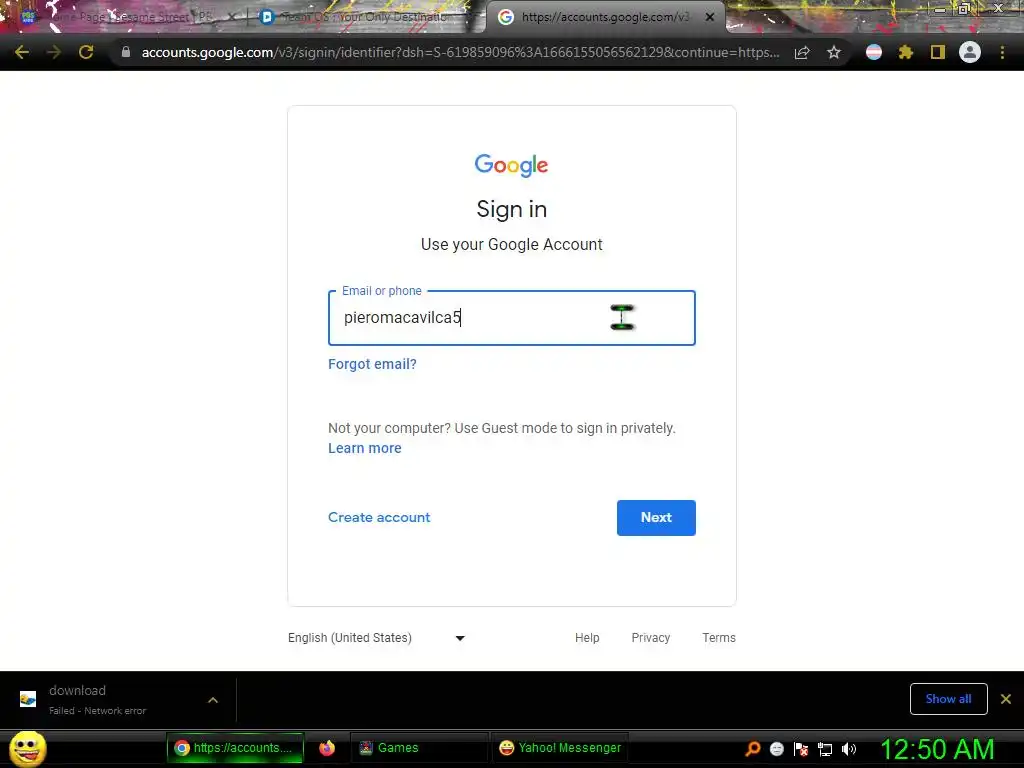Click Show all downloads button
The height and width of the screenshot is (768, 1024).
pyautogui.click(x=948, y=699)
